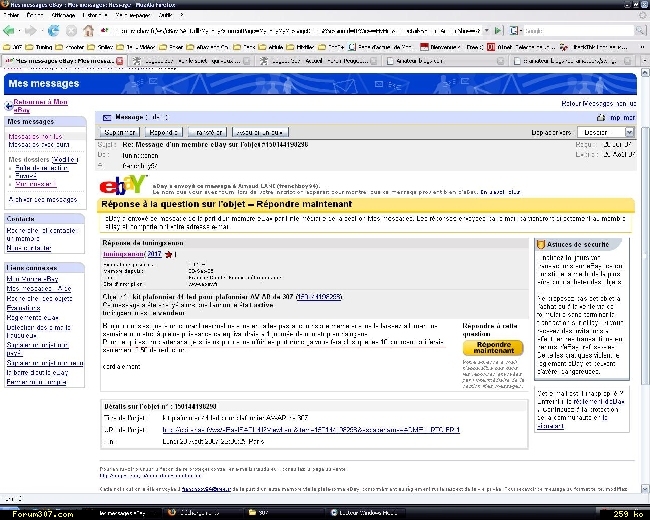
Task: Open the 'Page d'accueil' bookmark
Action: [x=381, y=47]
